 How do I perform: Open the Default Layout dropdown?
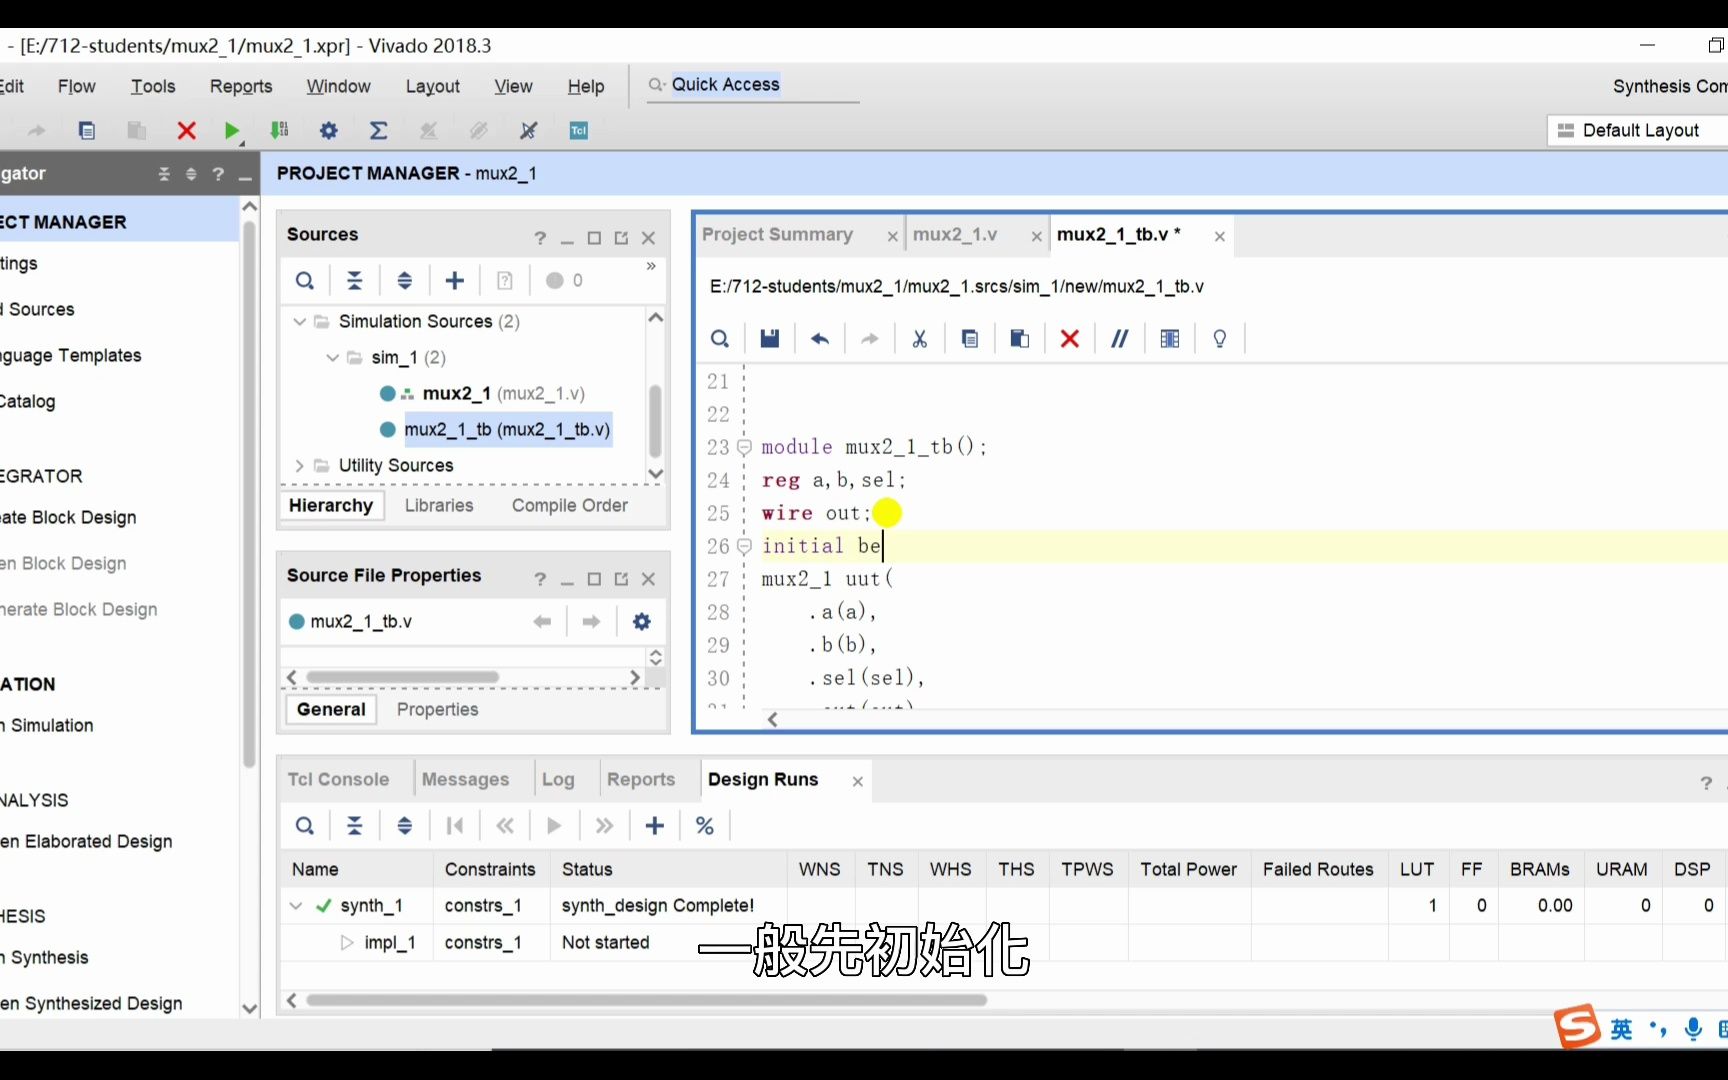click(1640, 130)
